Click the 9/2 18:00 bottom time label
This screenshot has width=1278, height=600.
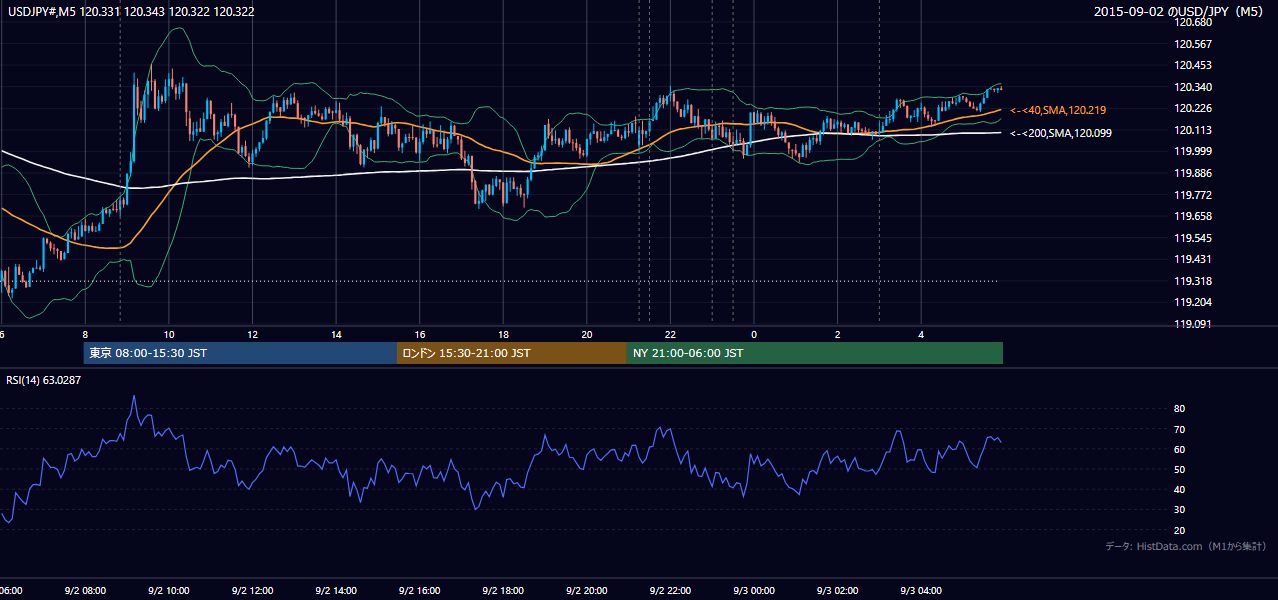[504, 590]
